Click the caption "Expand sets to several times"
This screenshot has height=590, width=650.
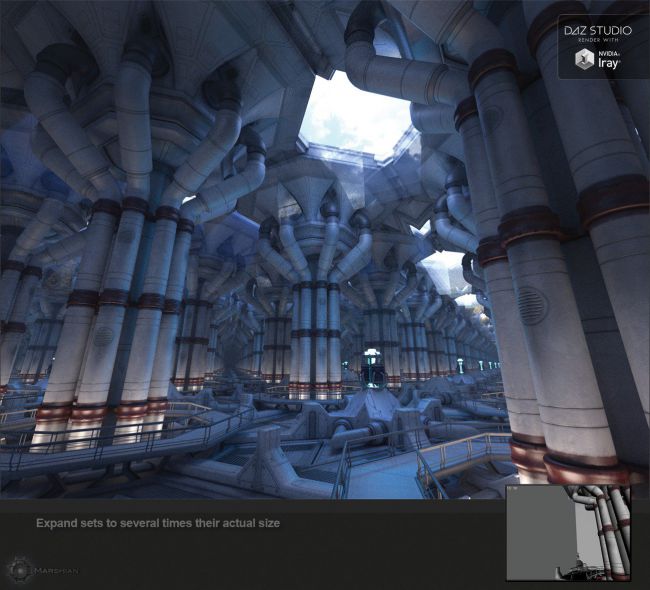[x=158, y=523]
